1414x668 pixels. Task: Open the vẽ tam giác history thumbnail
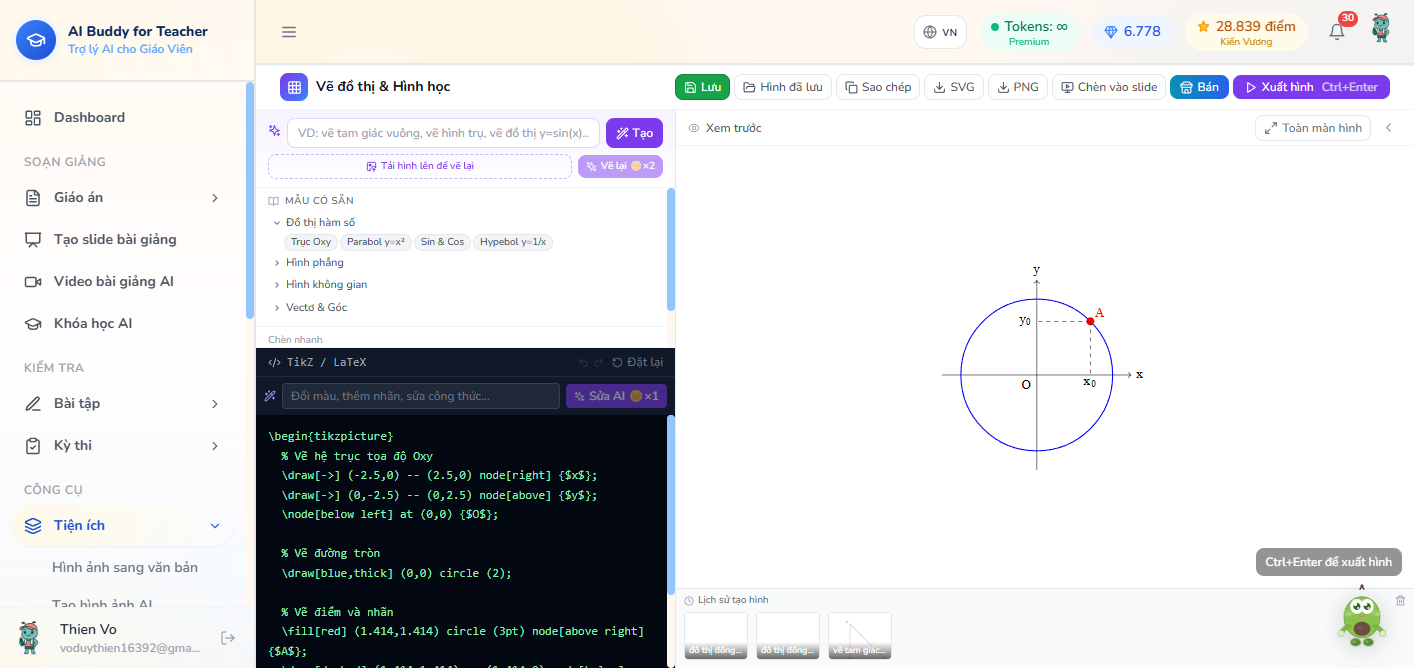[x=860, y=636]
